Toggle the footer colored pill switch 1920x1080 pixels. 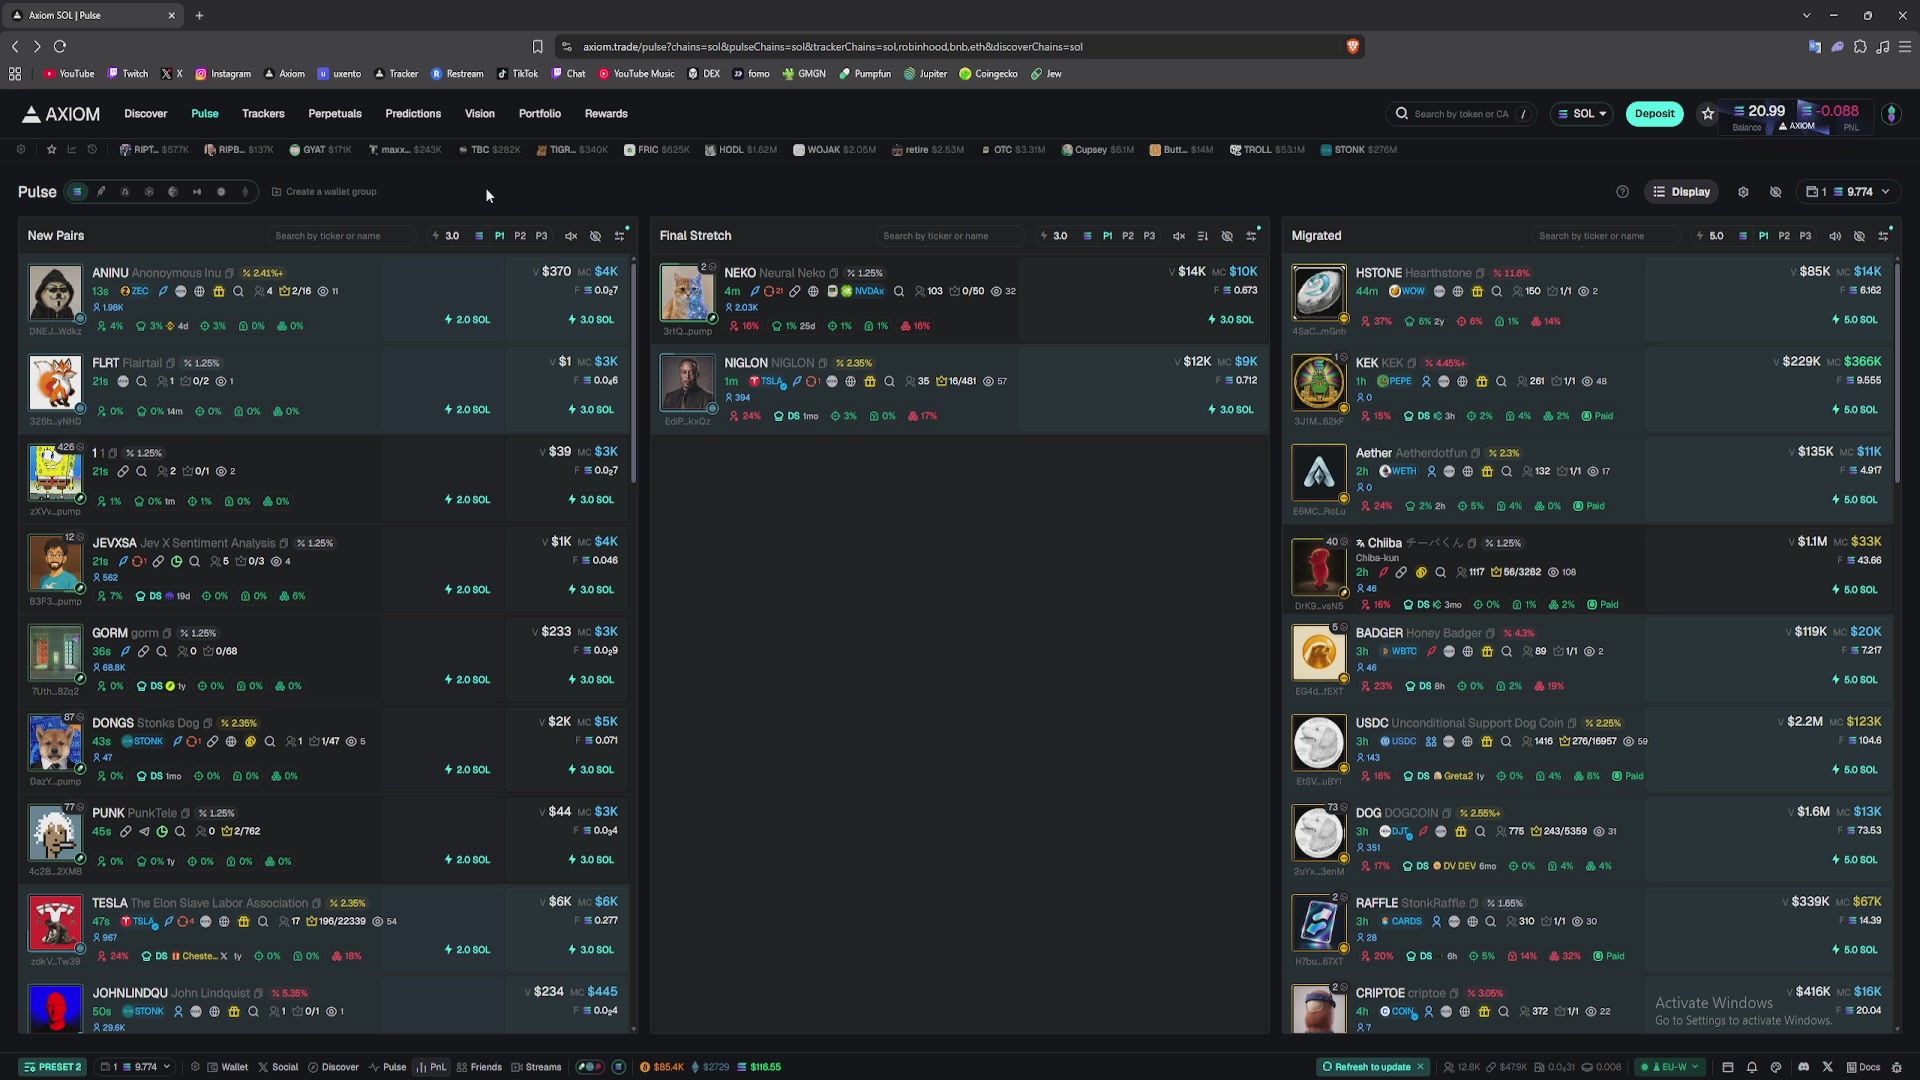[x=590, y=1067]
